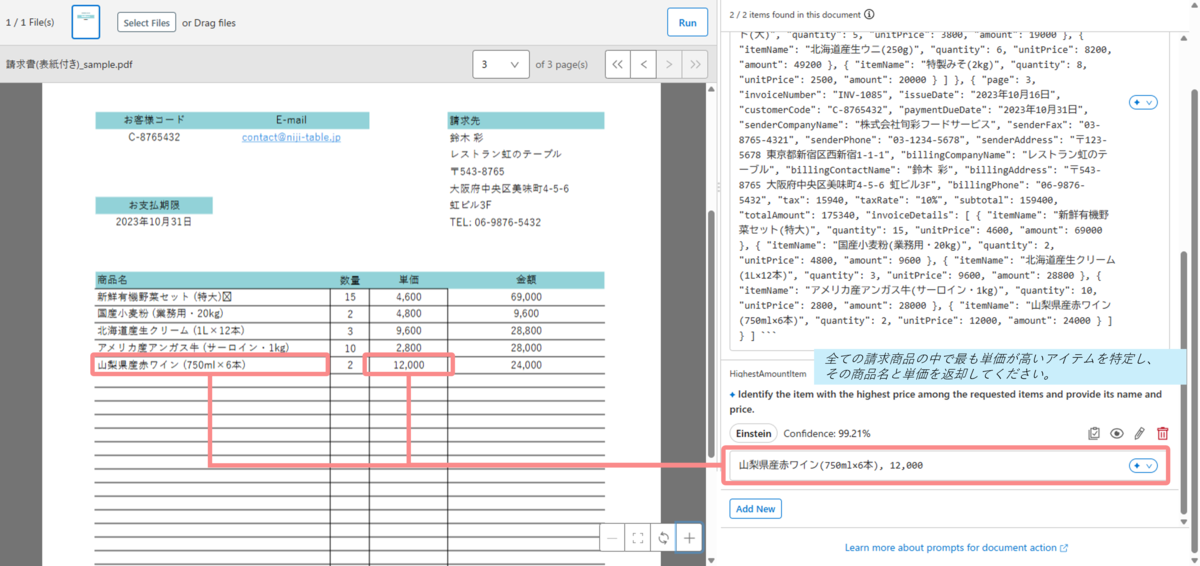
Task: Go to the previous page
Action: click(644, 64)
